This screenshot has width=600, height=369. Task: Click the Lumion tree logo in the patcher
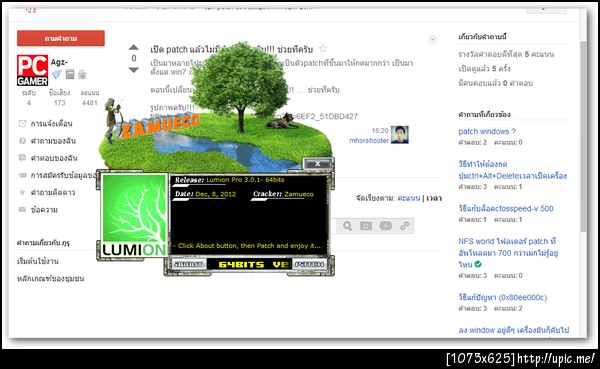coord(134,215)
